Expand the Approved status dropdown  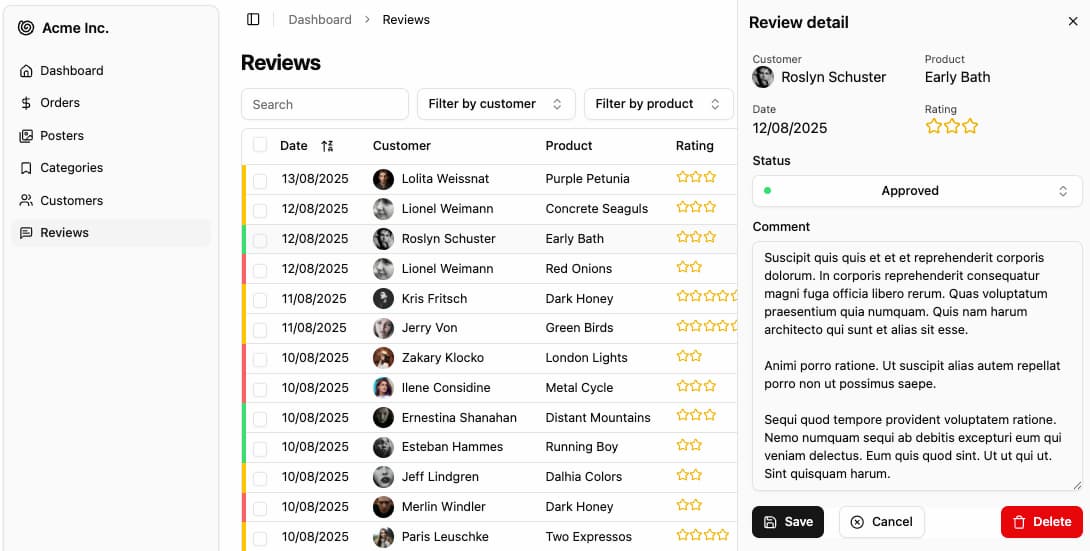(917, 191)
